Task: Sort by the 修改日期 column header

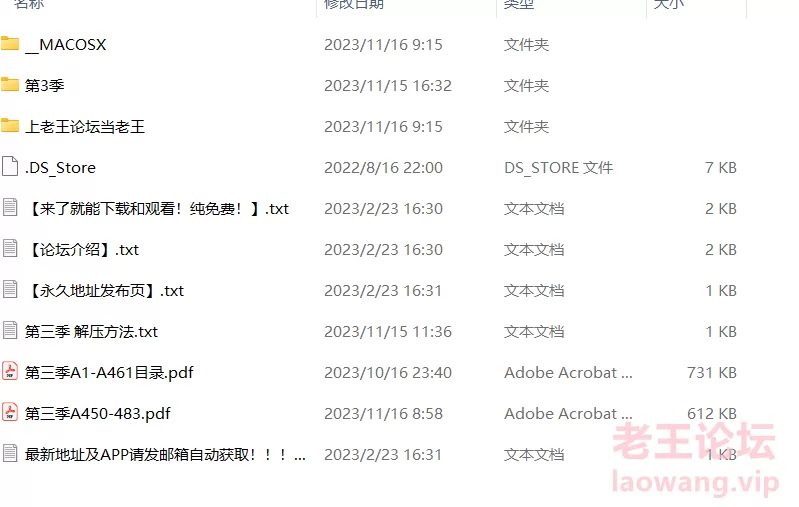Action: [354, 4]
